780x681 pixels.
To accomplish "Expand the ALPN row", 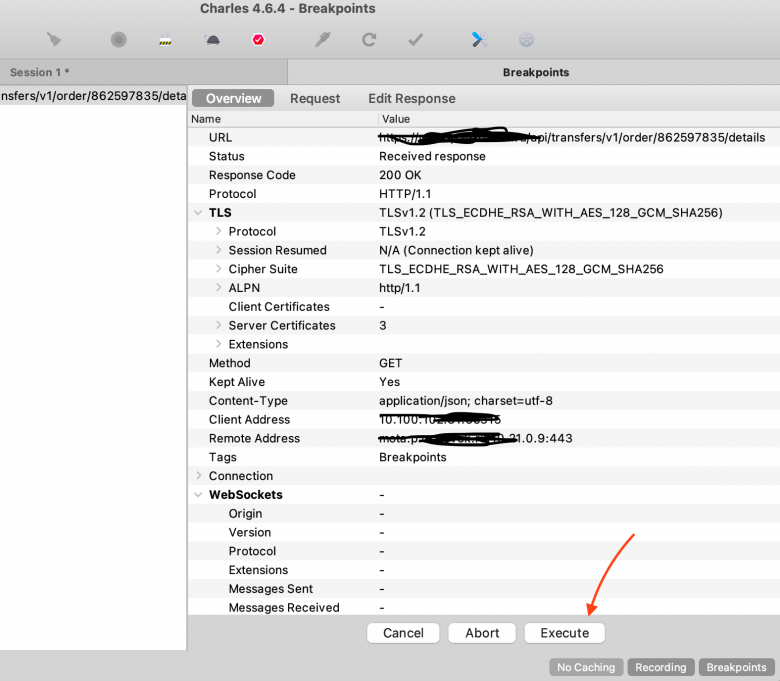I will click(x=218, y=288).
